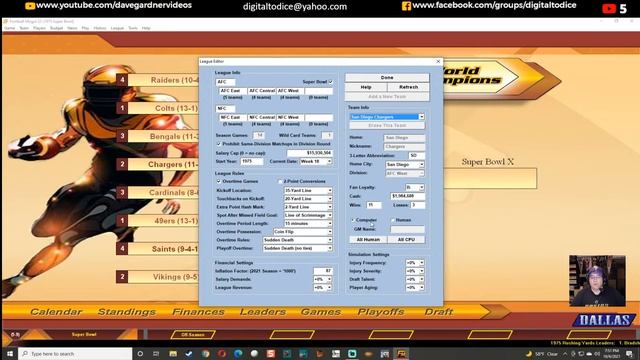Click the Wins input field
The width and height of the screenshot is (640, 360).
point(373,205)
